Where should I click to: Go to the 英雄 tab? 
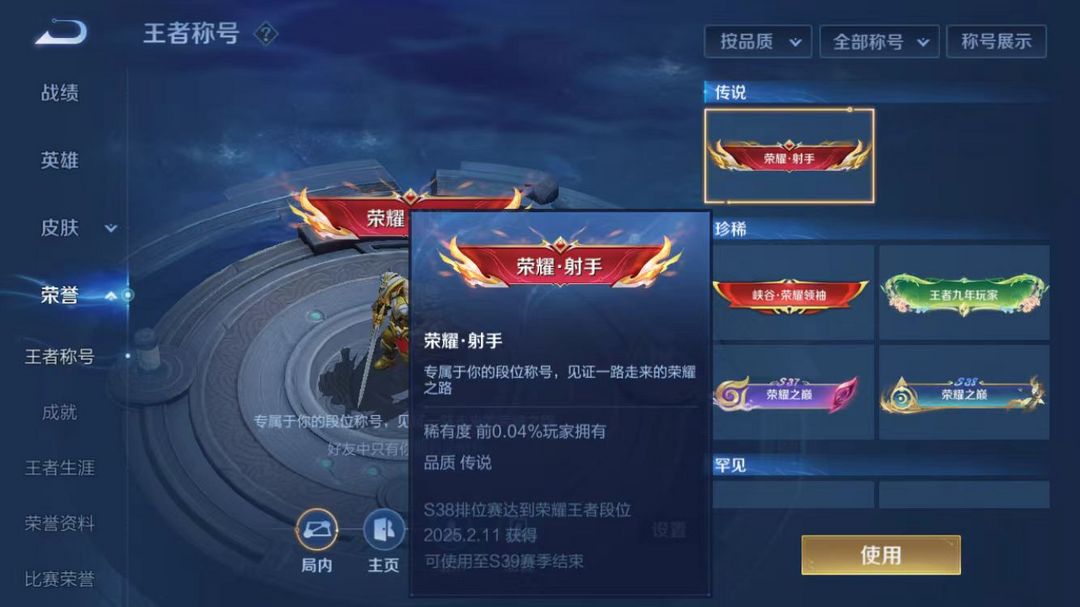pyautogui.click(x=60, y=160)
